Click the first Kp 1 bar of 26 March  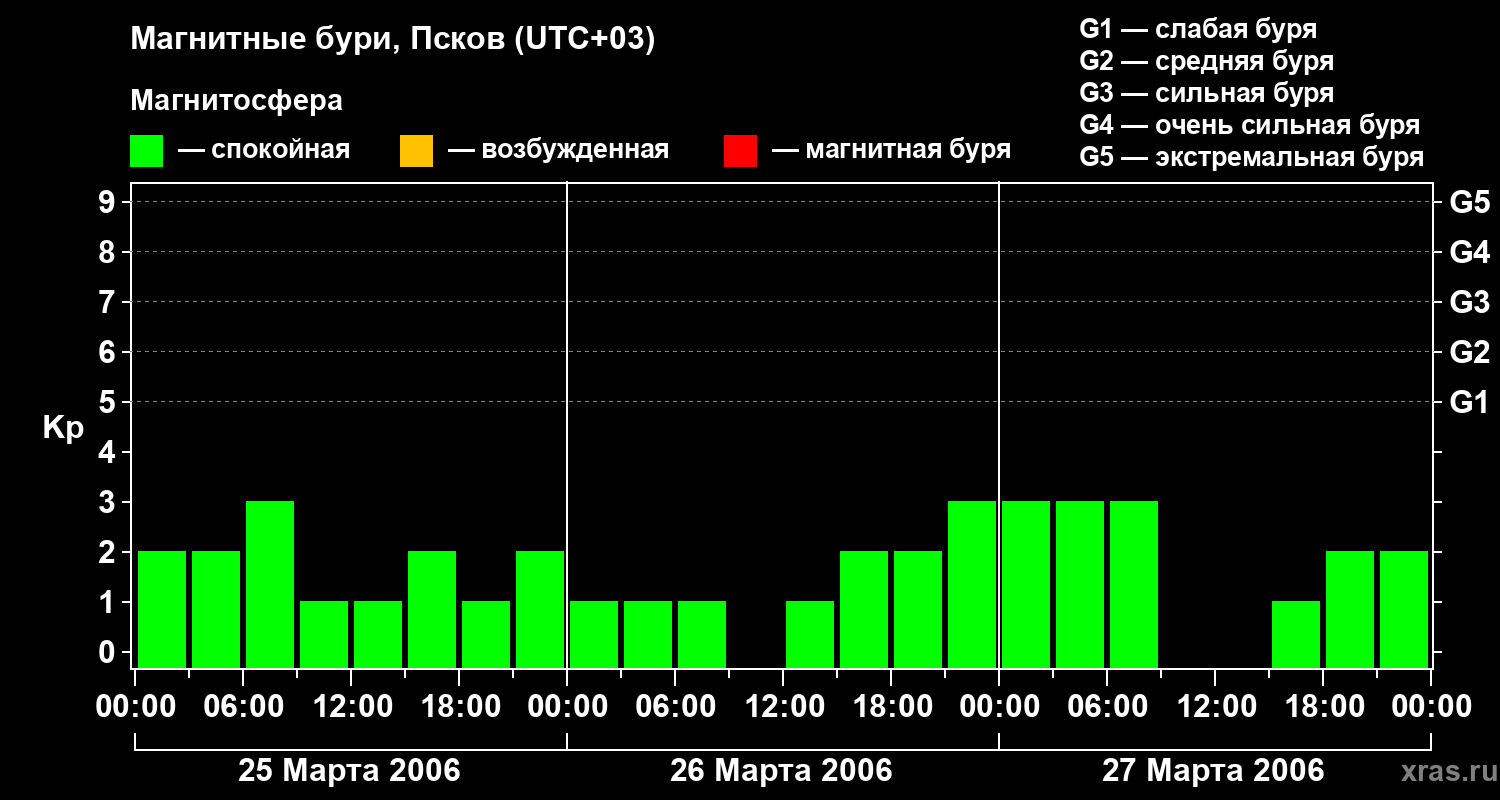(594, 634)
